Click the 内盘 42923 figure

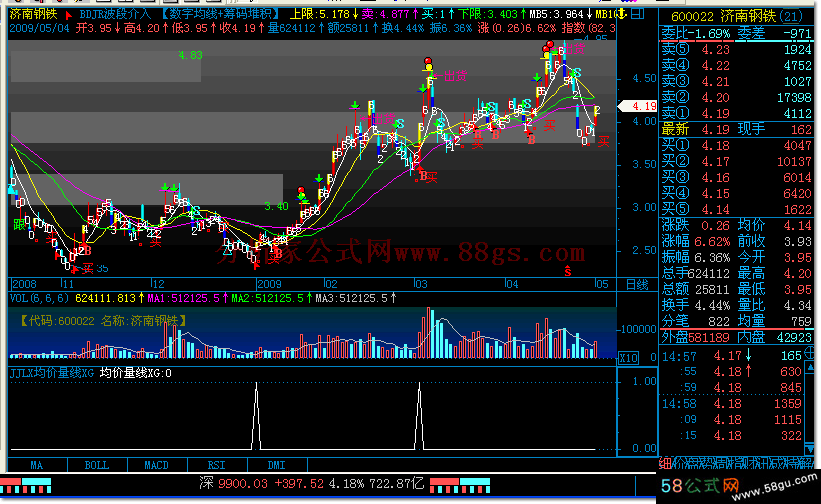[794, 338]
